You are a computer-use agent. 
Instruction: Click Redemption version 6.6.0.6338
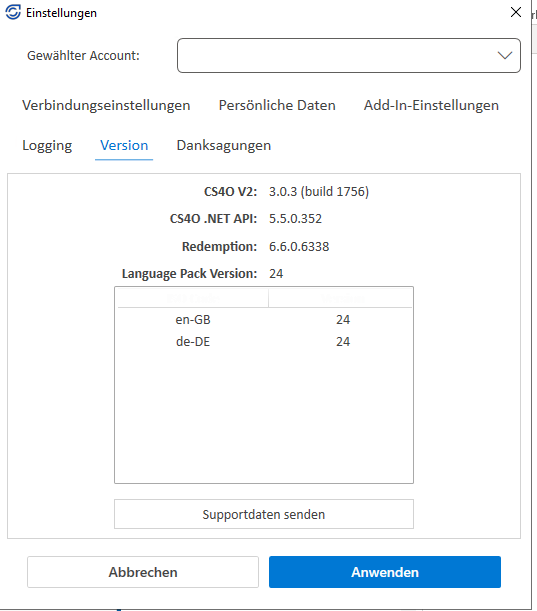(299, 246)
